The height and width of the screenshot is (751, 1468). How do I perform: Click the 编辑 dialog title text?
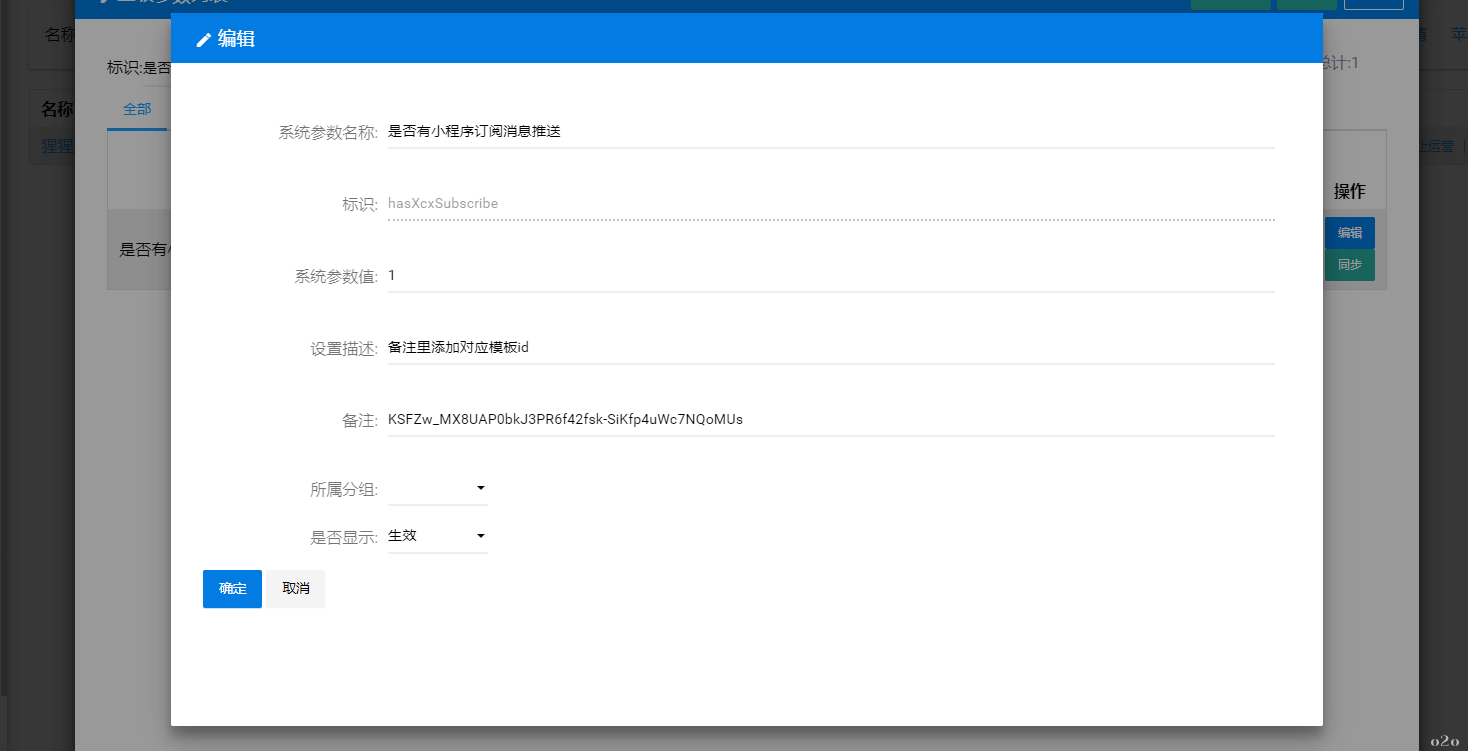point(236,39)
